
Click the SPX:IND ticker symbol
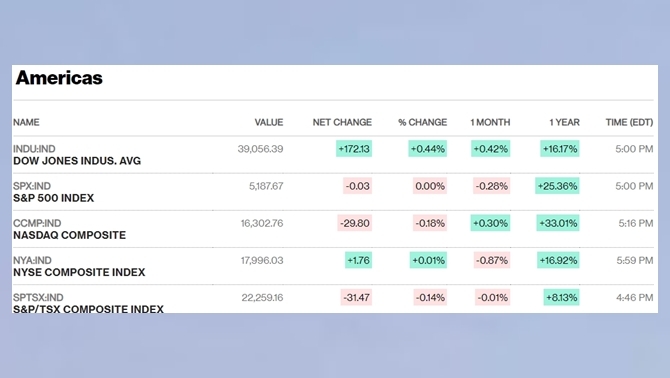click(32, 186)
